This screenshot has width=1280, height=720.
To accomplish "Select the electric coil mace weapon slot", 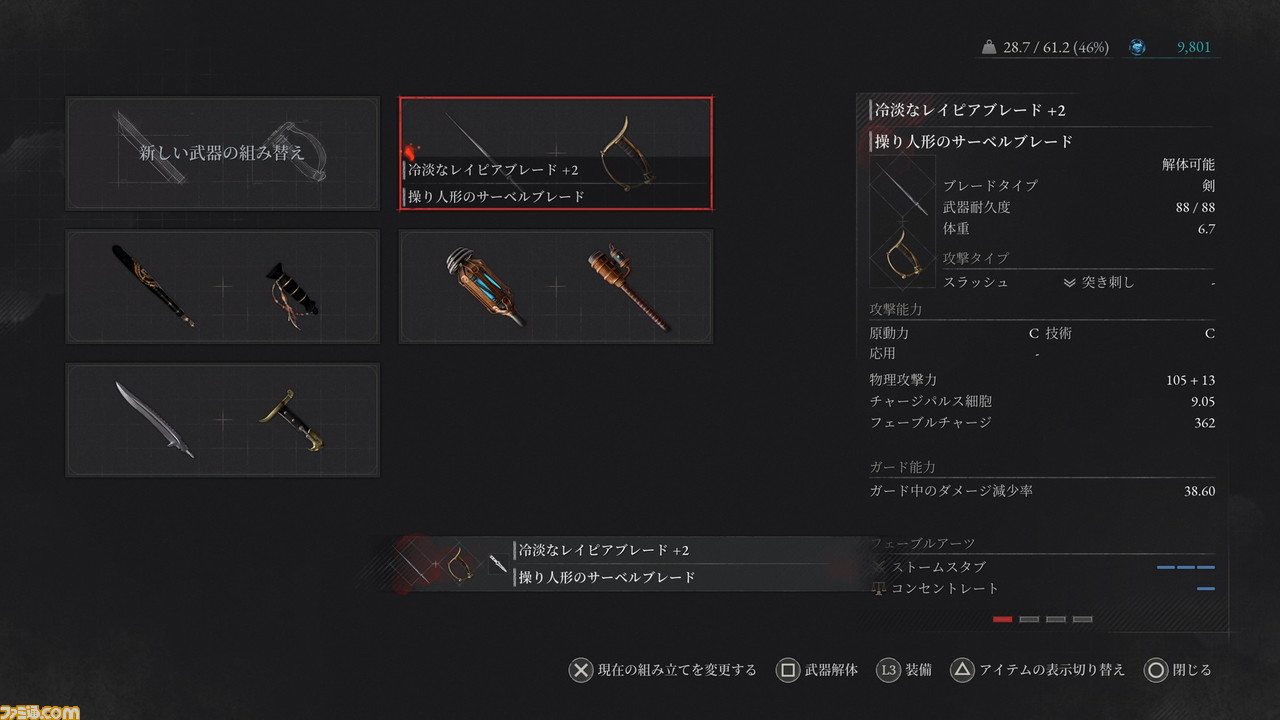I will click(556, 287).
